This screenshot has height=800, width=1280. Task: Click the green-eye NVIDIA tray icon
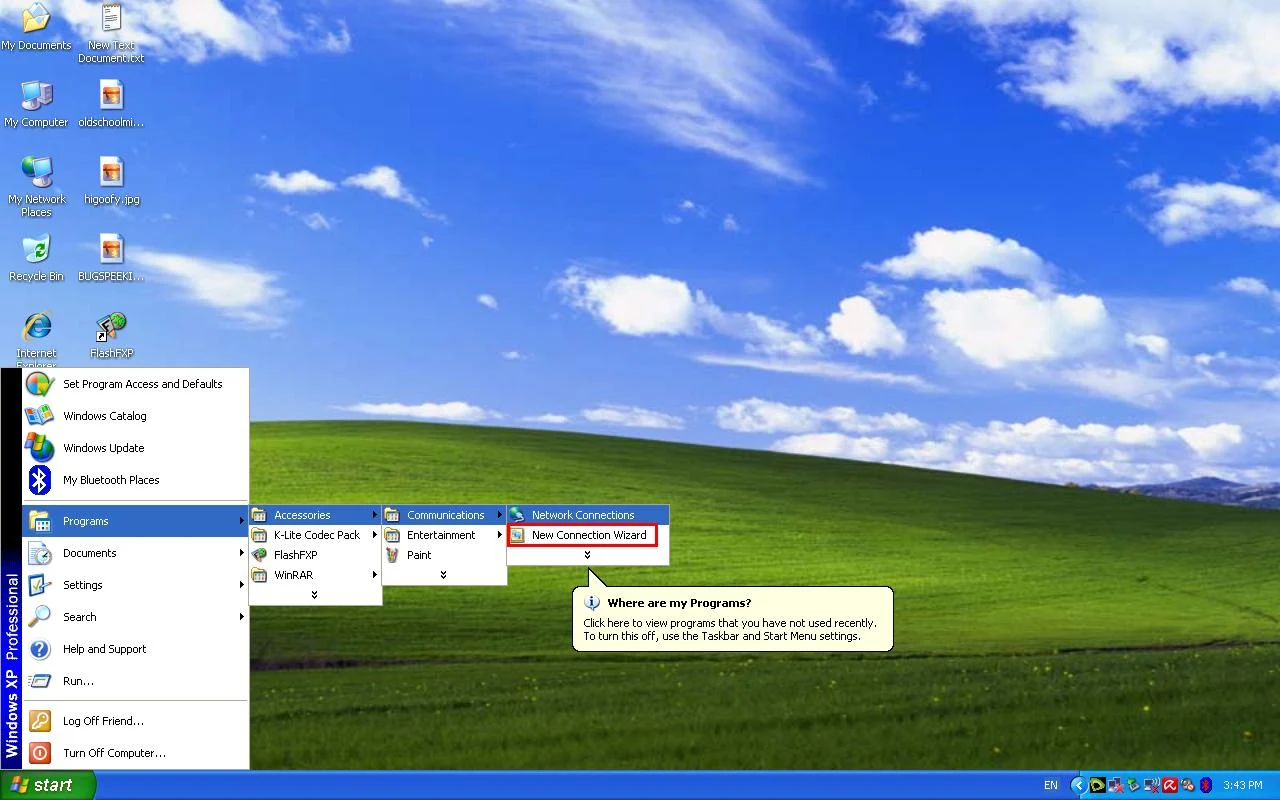click(x=1098, y=785)
